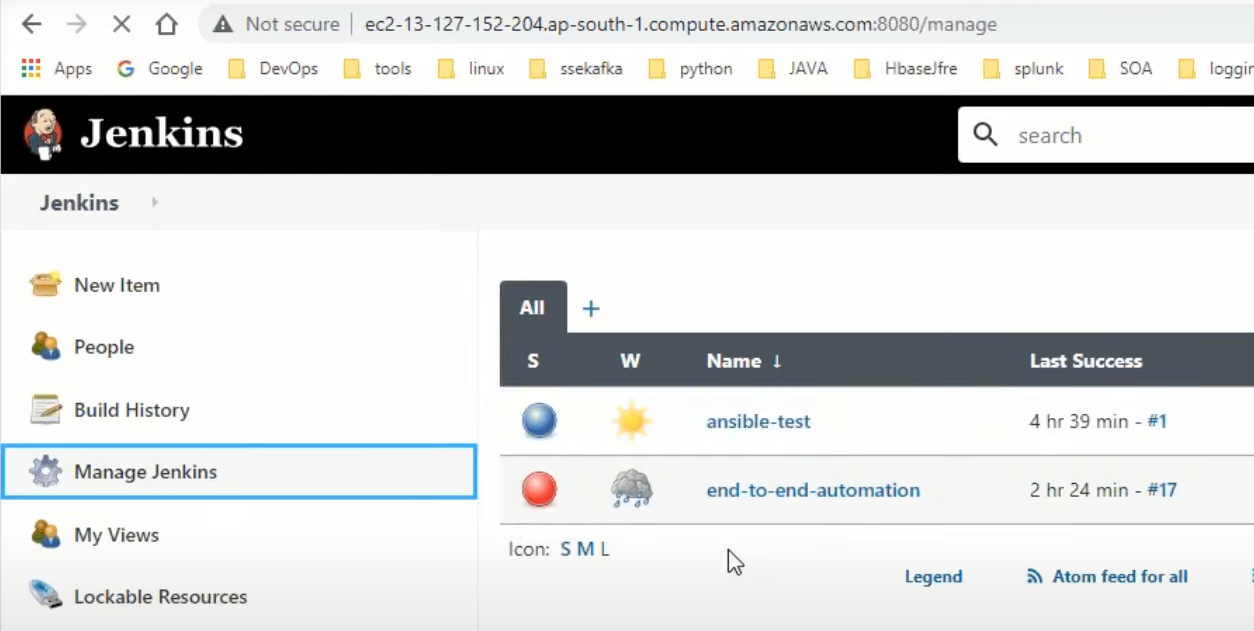Click '2 hr 24 min' last success text
The width and height of the screenshot is (1254, 631).
(1079, 490)
